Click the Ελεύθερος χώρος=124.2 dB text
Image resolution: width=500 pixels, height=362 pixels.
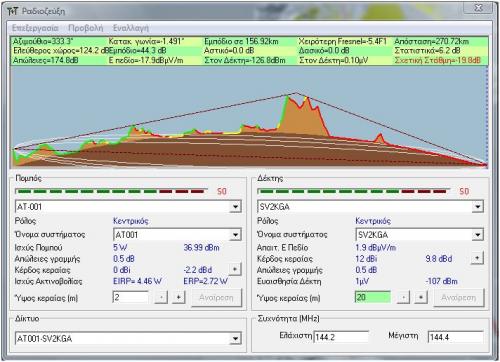pyautogui.click(x=61, y=51)
